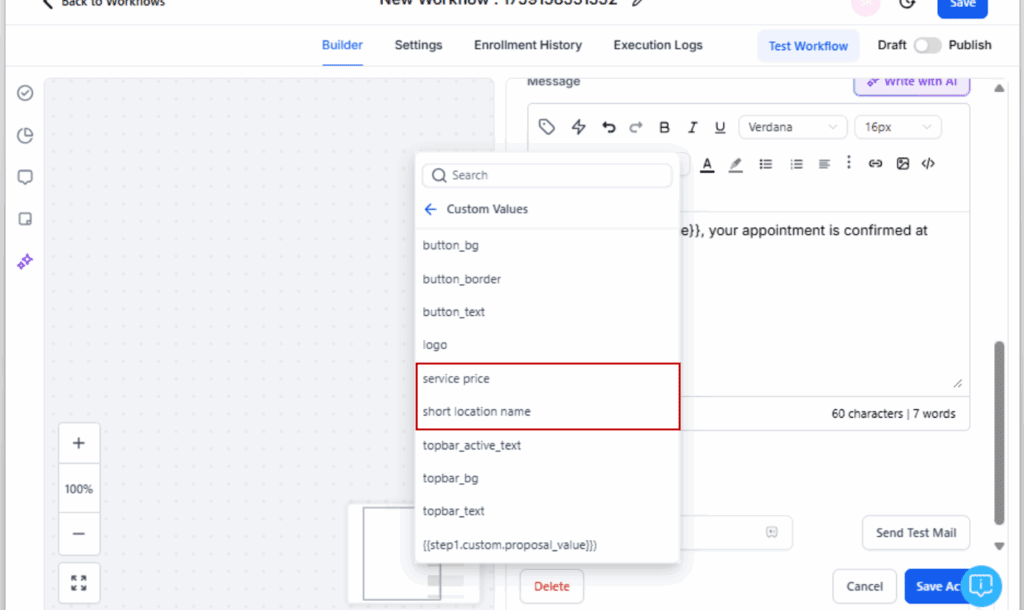Open the sticky note sidebar icon
Viewport: 1024px width, 610px height.
click(26, 219)
